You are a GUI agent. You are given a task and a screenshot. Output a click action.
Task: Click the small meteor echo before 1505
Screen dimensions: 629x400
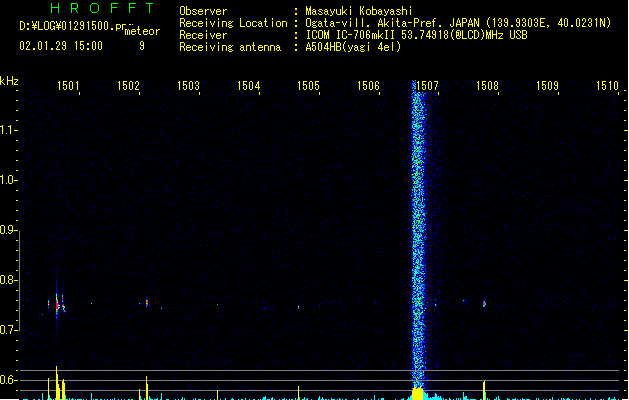pyautogui.click(x=298, y=307)
